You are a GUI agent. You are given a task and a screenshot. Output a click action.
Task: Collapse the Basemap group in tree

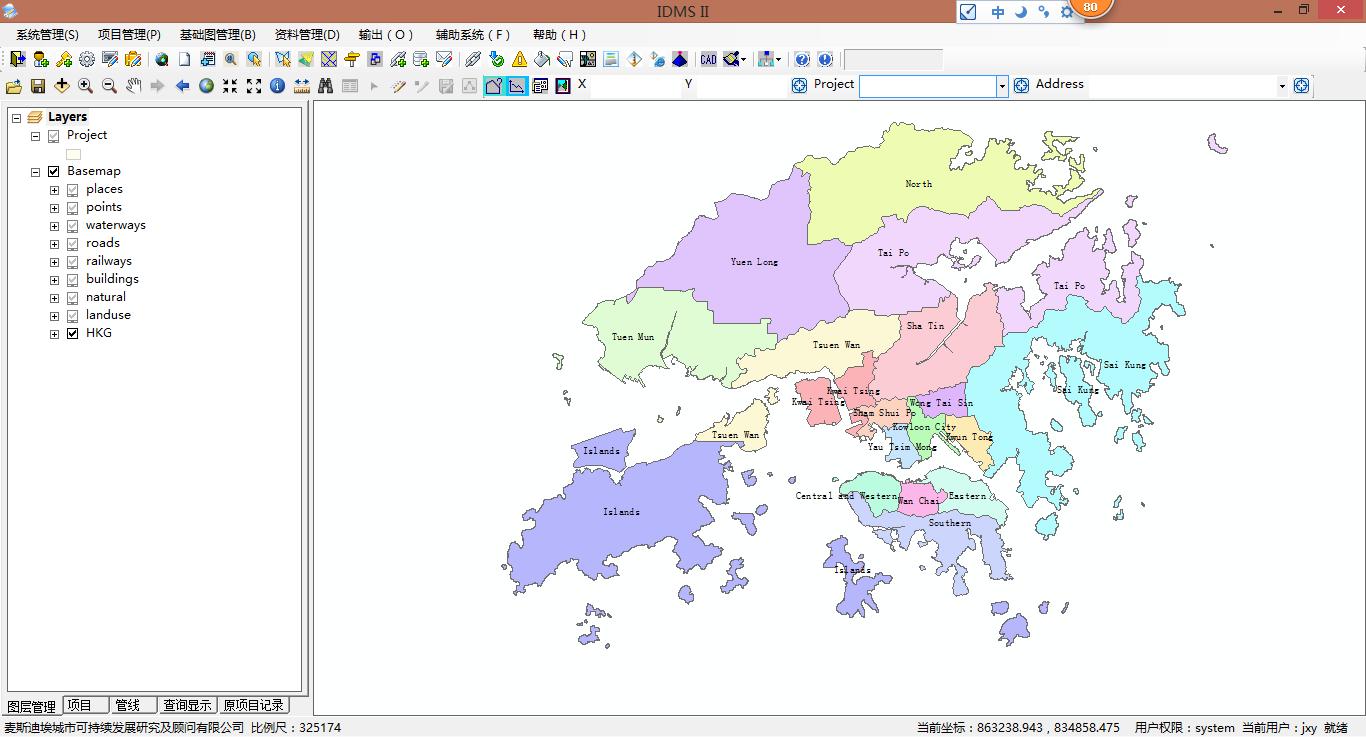pyautogui.click(x=36, y=172)
